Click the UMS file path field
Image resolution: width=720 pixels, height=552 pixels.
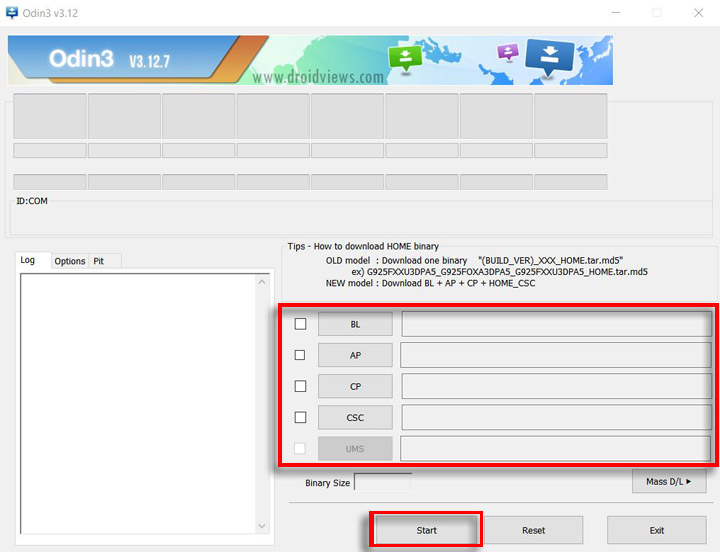(556, 448)
